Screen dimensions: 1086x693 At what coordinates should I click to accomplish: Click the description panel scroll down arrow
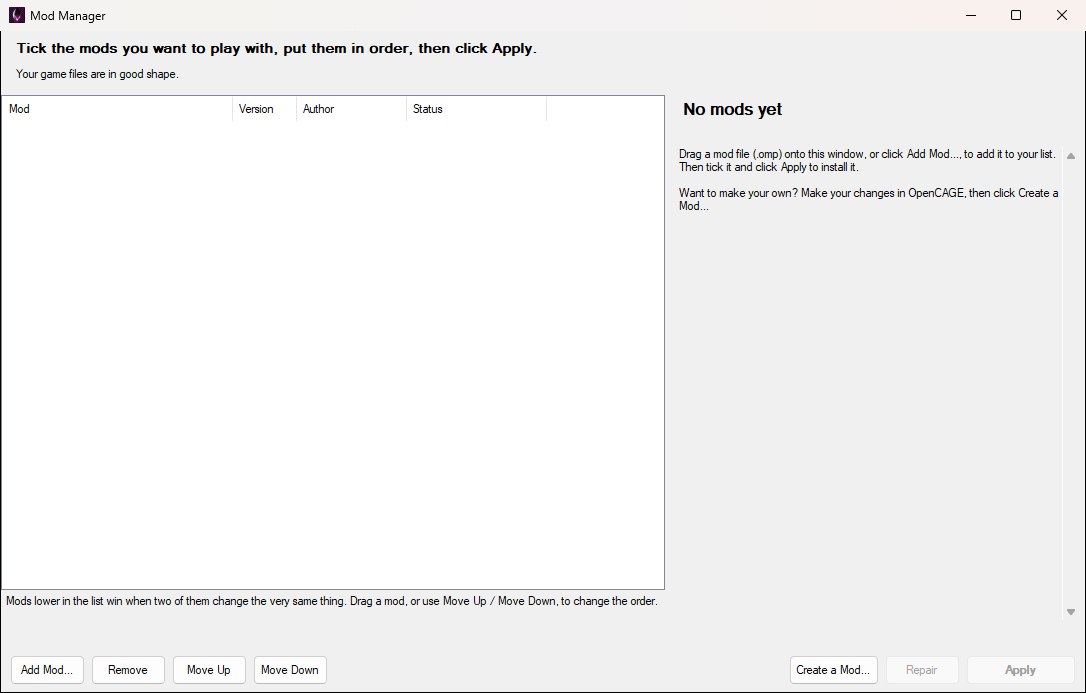[x=1071, y=612]
